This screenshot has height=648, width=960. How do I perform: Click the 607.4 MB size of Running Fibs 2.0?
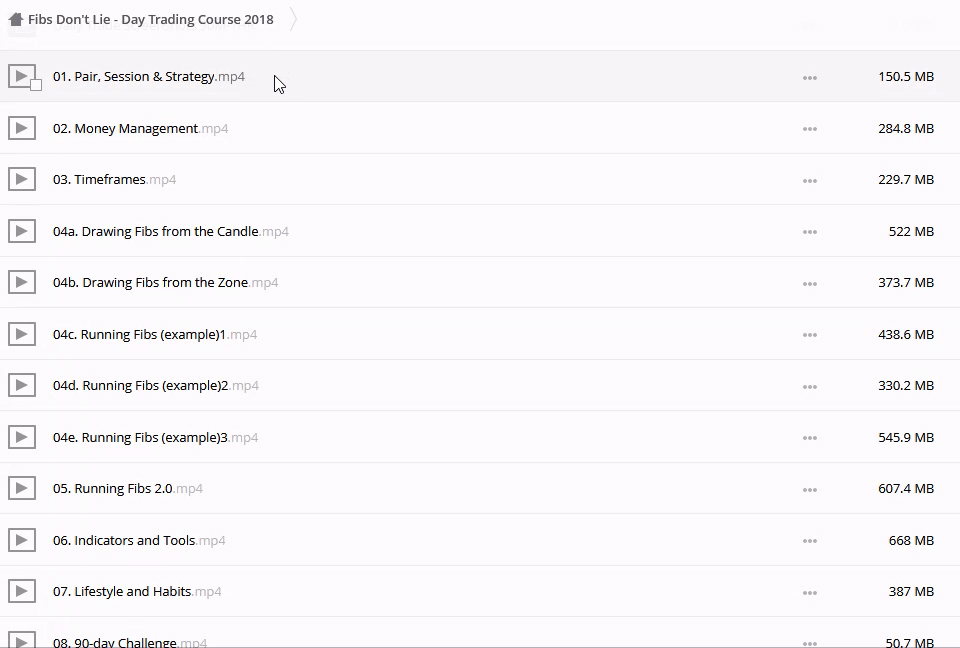906,489
